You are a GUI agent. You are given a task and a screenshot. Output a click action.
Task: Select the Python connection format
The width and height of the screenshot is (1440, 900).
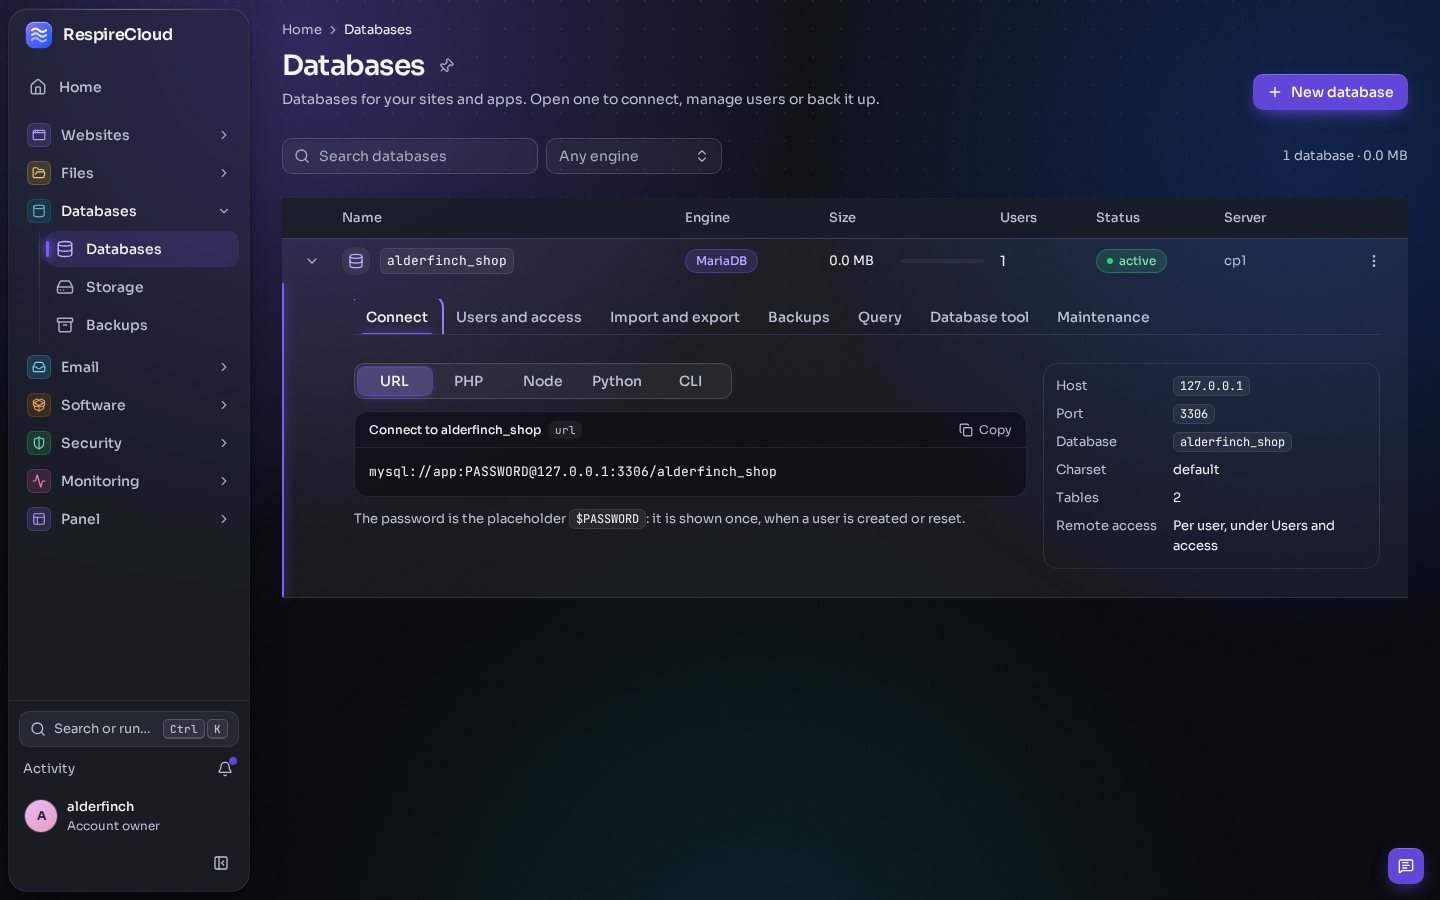(616, 381)
